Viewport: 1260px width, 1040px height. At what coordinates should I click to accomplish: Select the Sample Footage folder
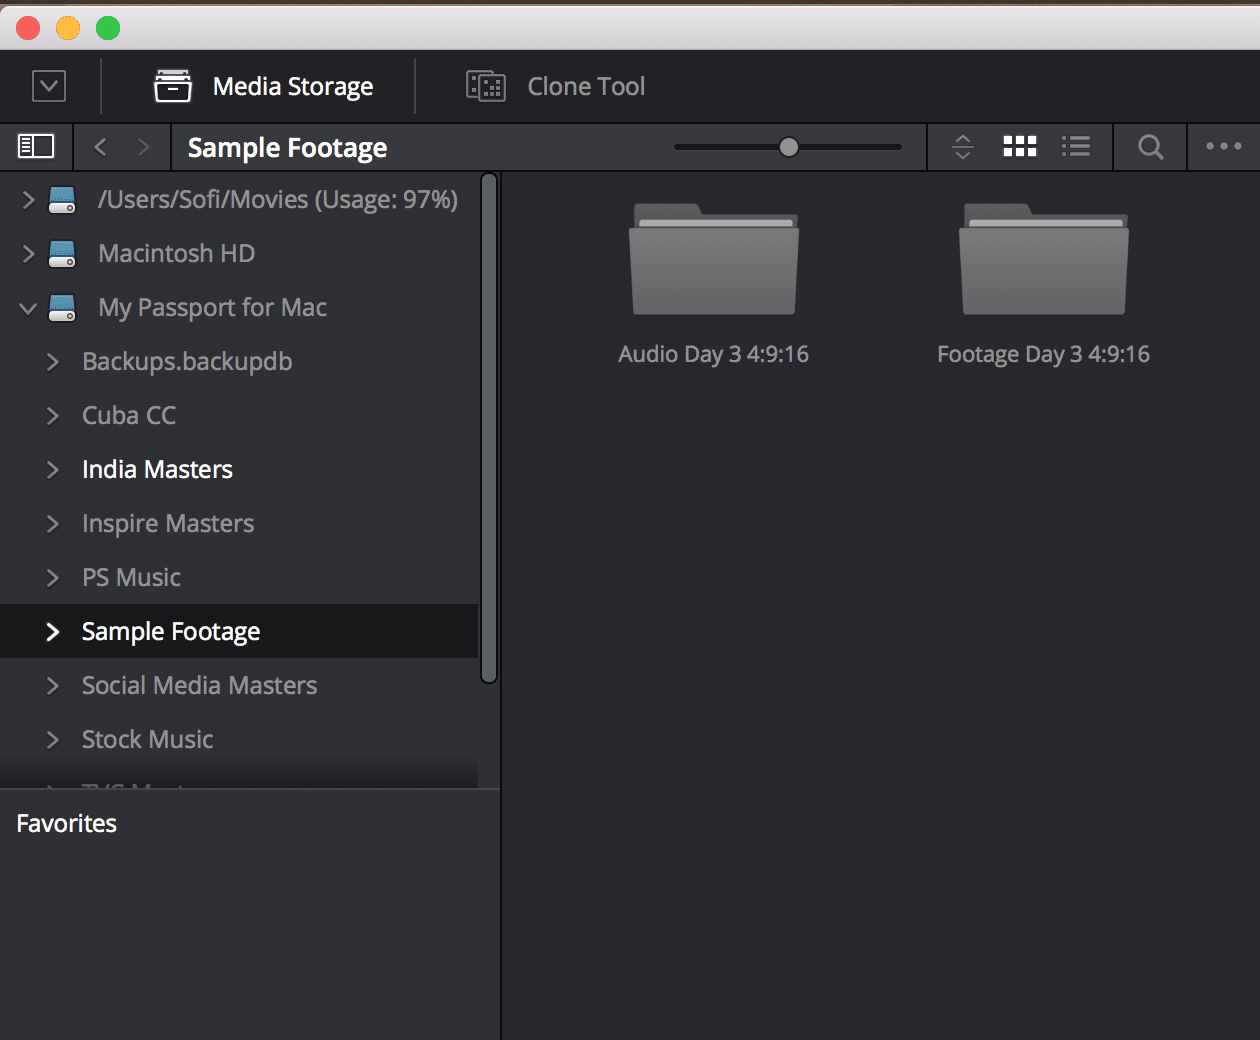170,631
